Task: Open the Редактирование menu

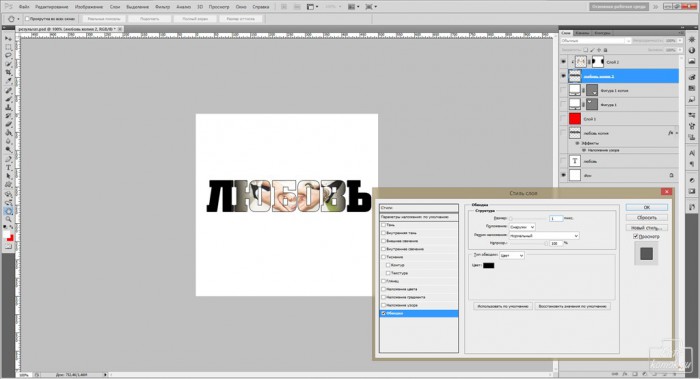Action: (x=51, y=7)
